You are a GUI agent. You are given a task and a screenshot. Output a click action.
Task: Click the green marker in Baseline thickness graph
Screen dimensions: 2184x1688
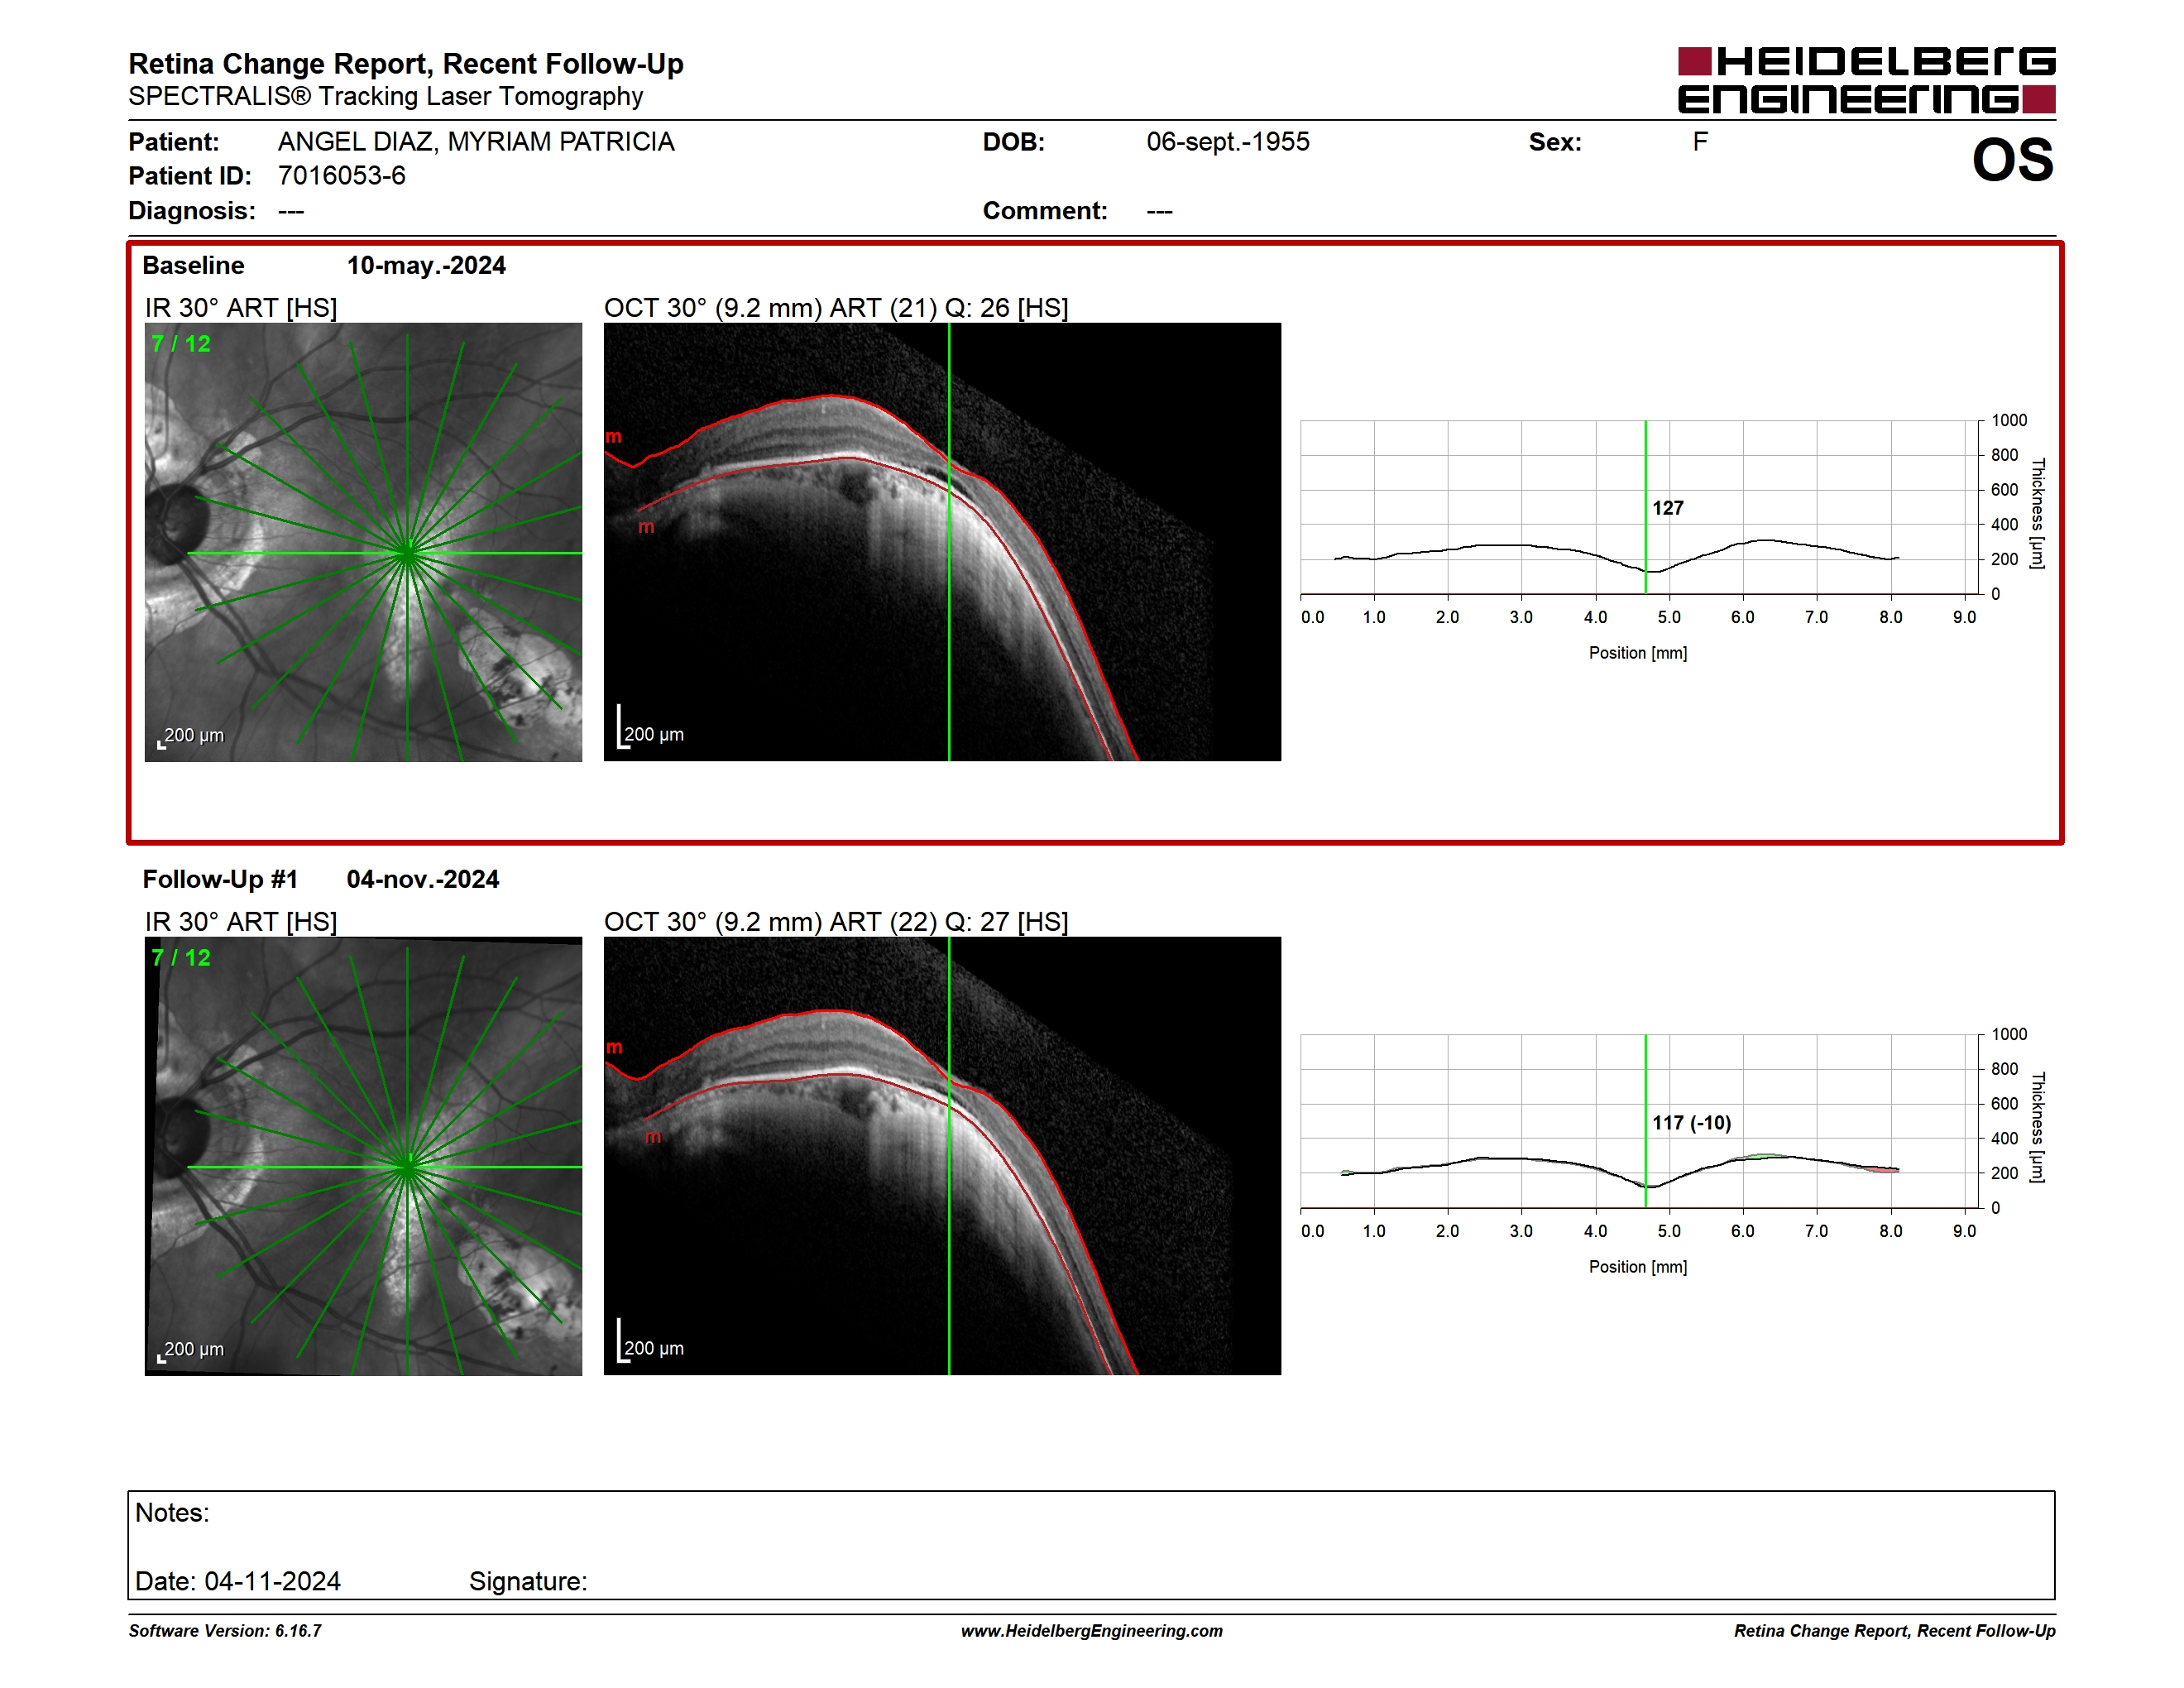(x=1645, y=507)
